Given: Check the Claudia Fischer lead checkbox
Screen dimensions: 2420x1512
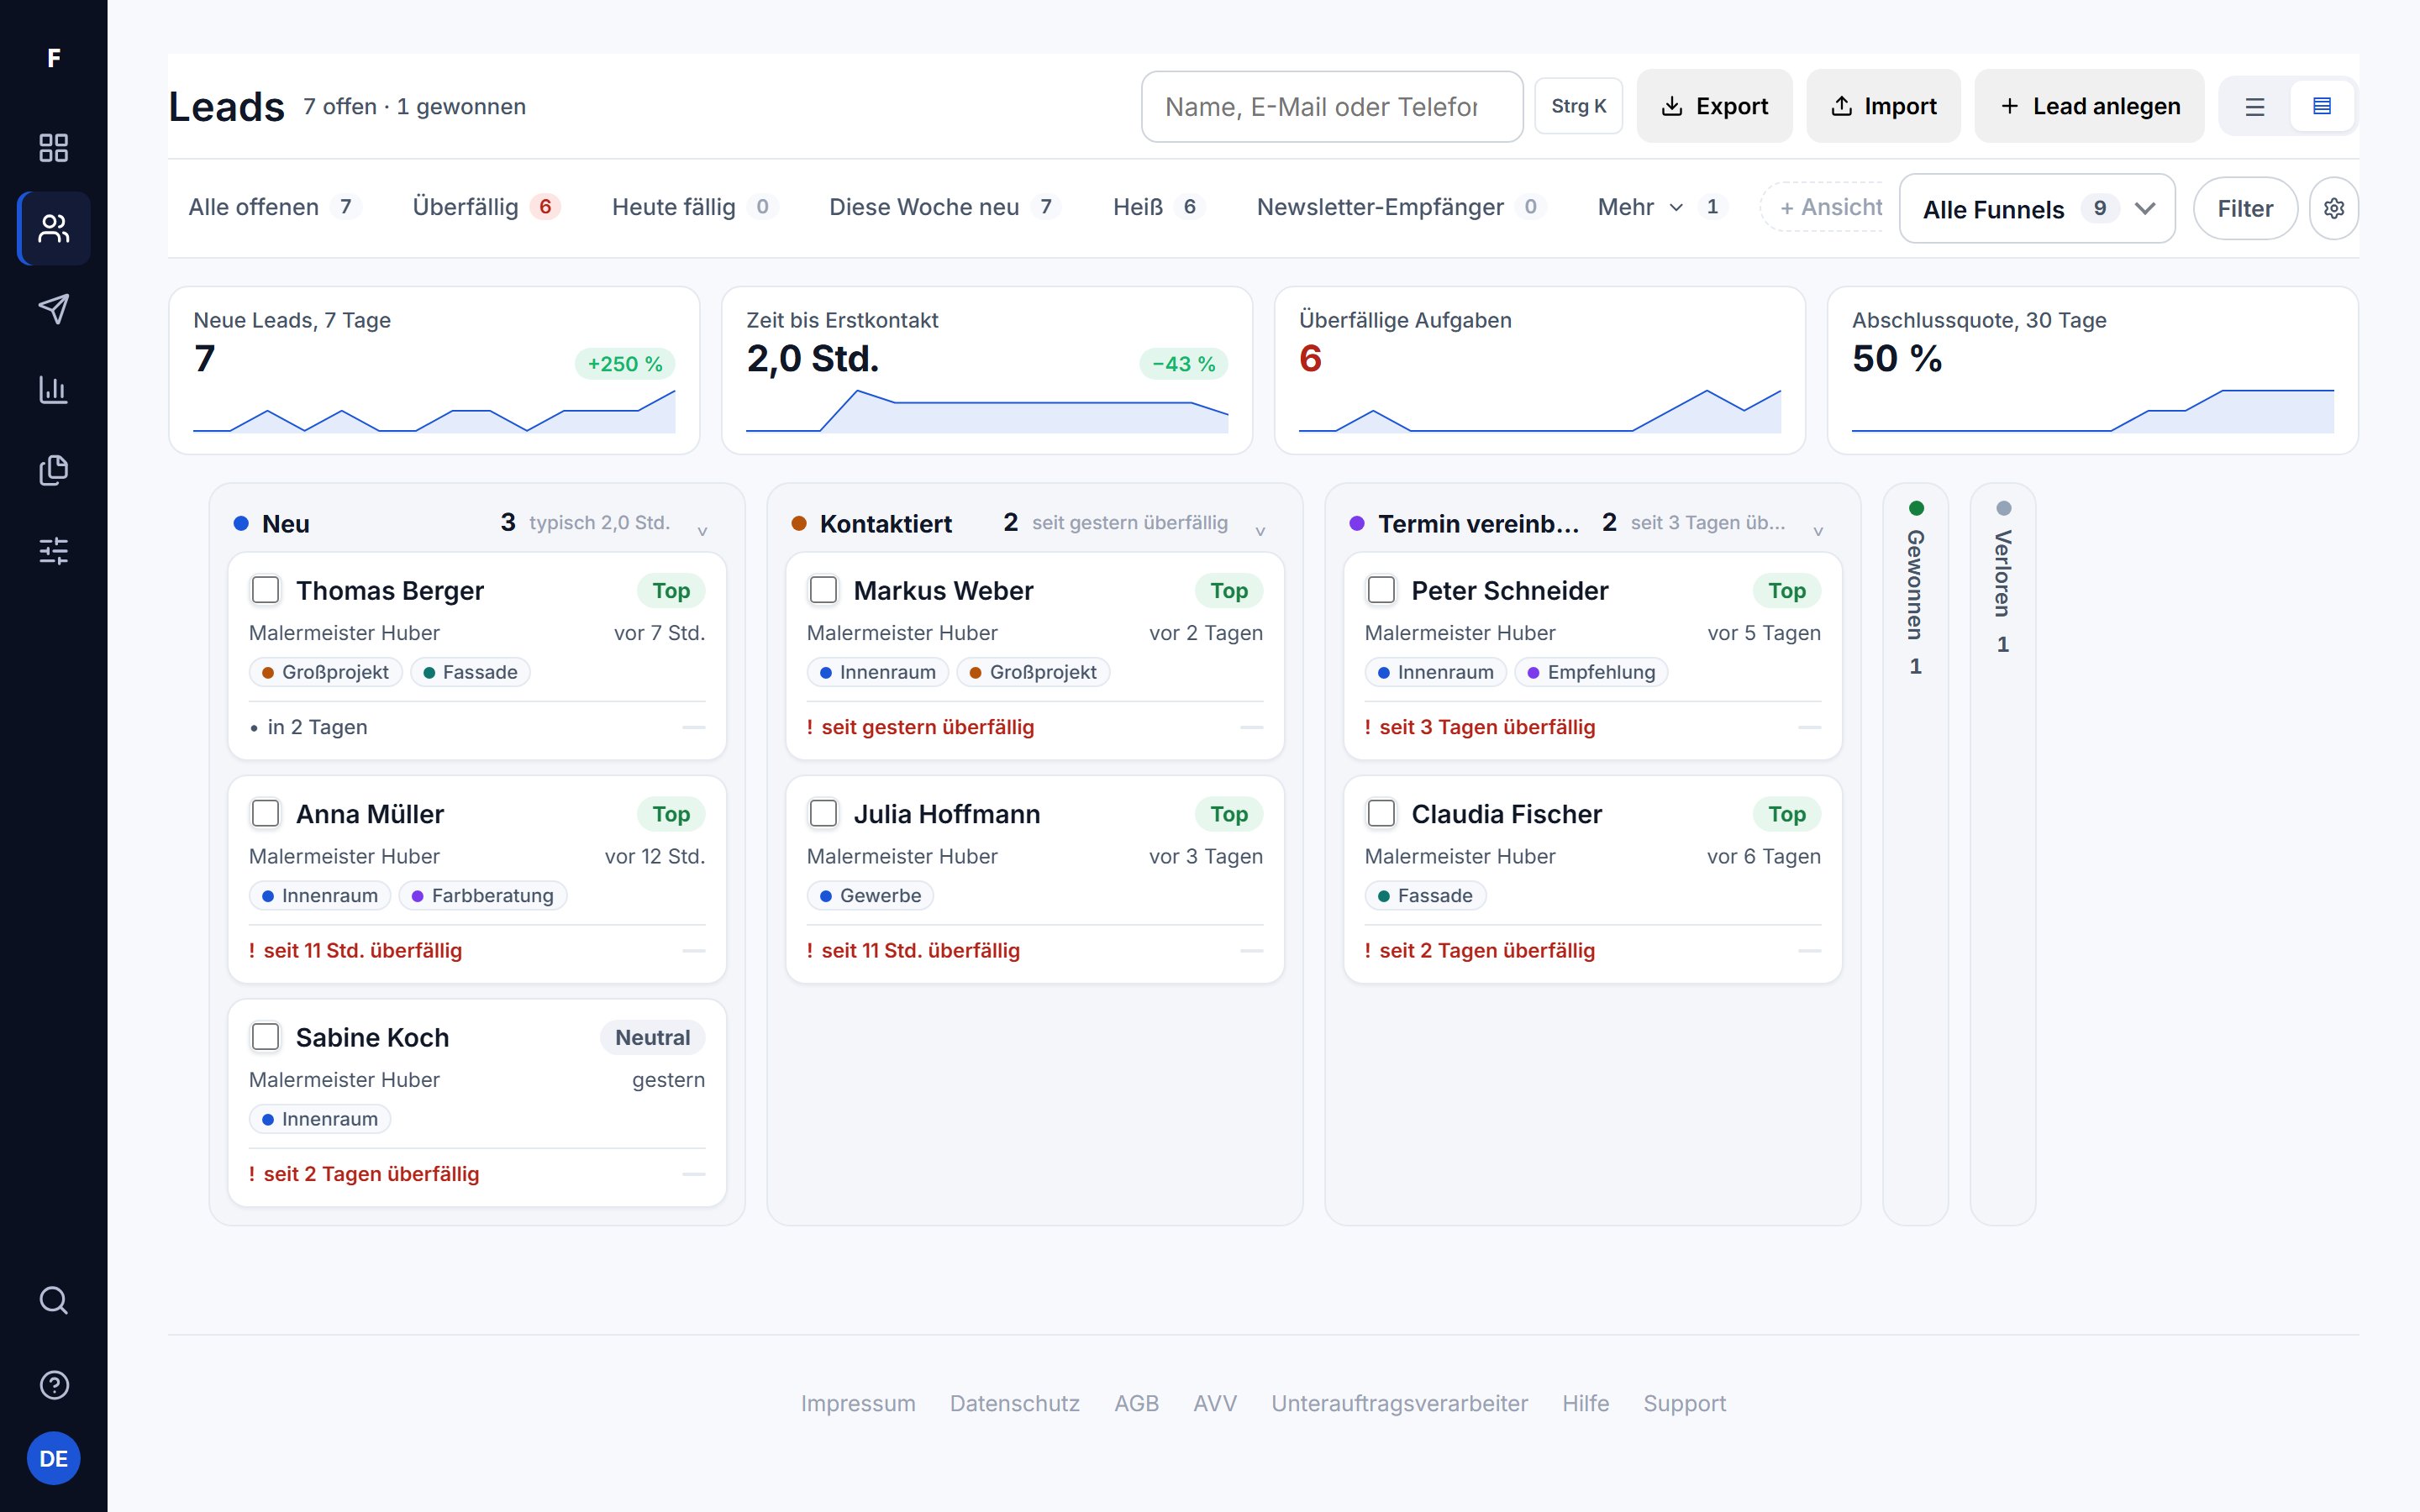Looking at the screenshot, I should click(x=1381, y=814).
